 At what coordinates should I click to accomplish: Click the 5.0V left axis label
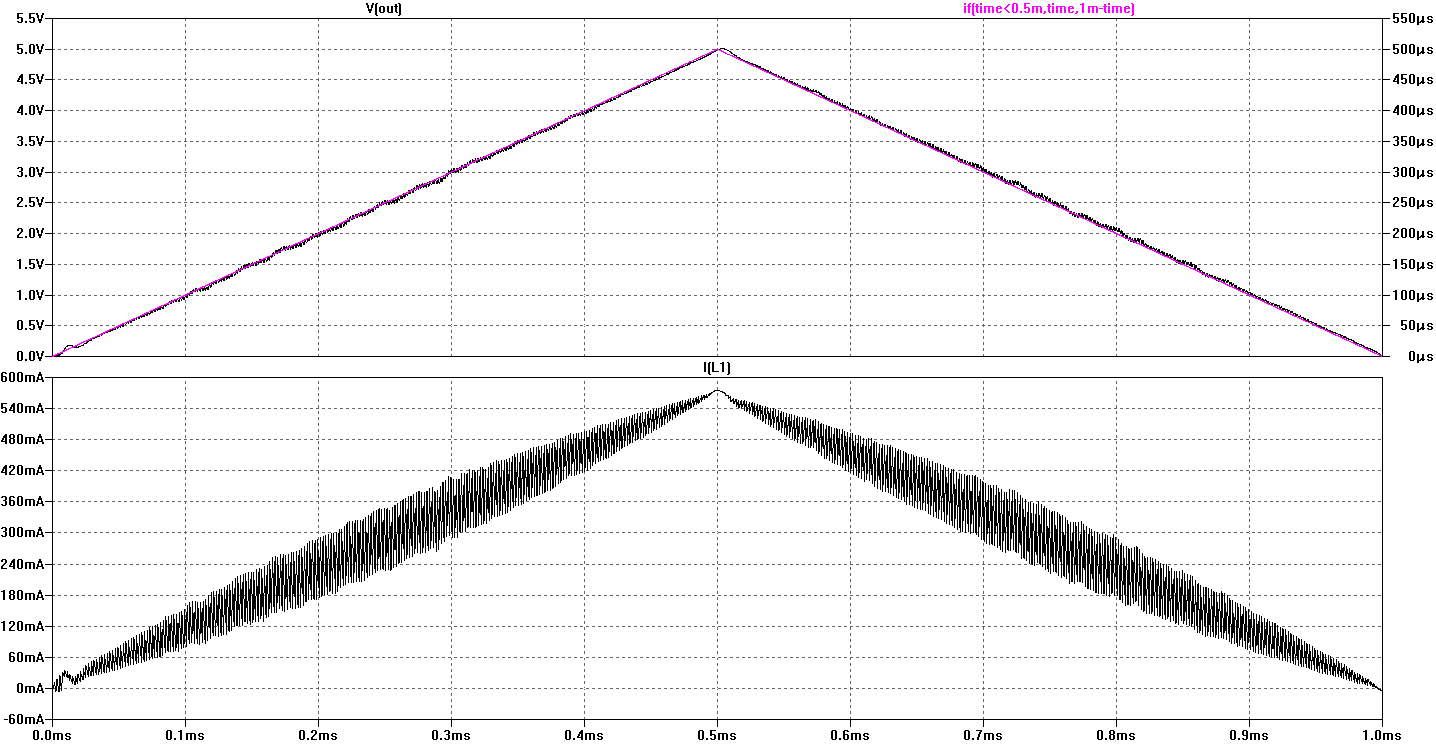coord(31,49)
